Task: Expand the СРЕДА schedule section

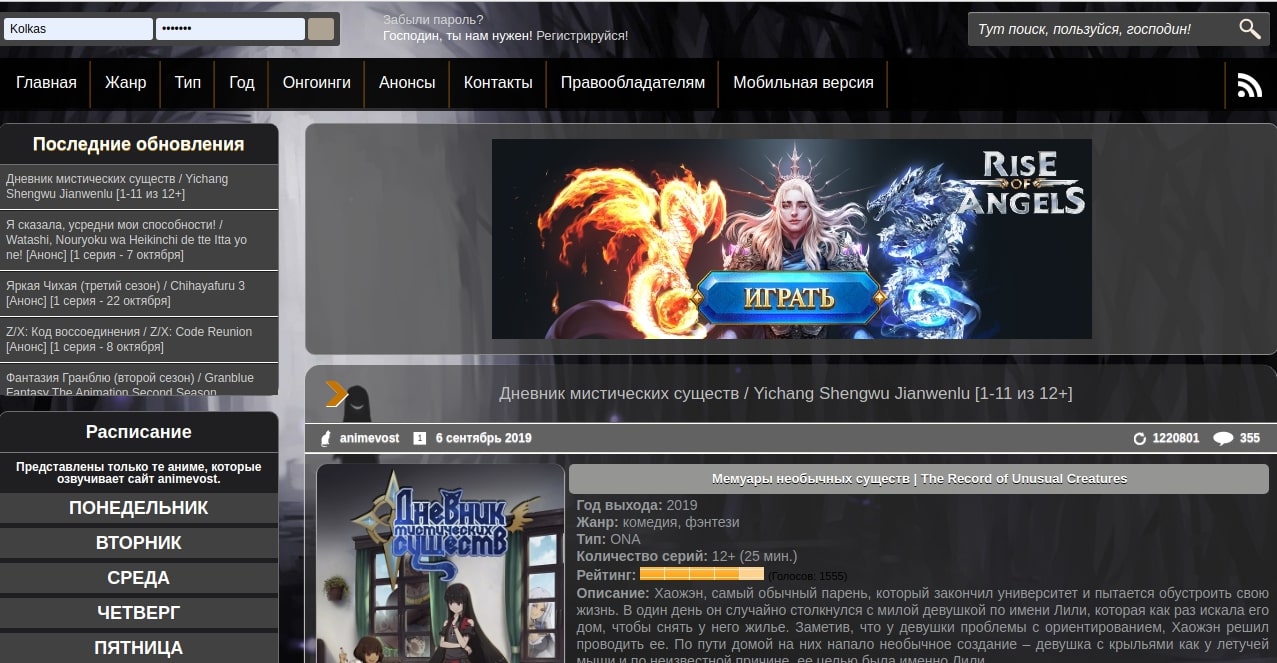Action: (139, 578)
